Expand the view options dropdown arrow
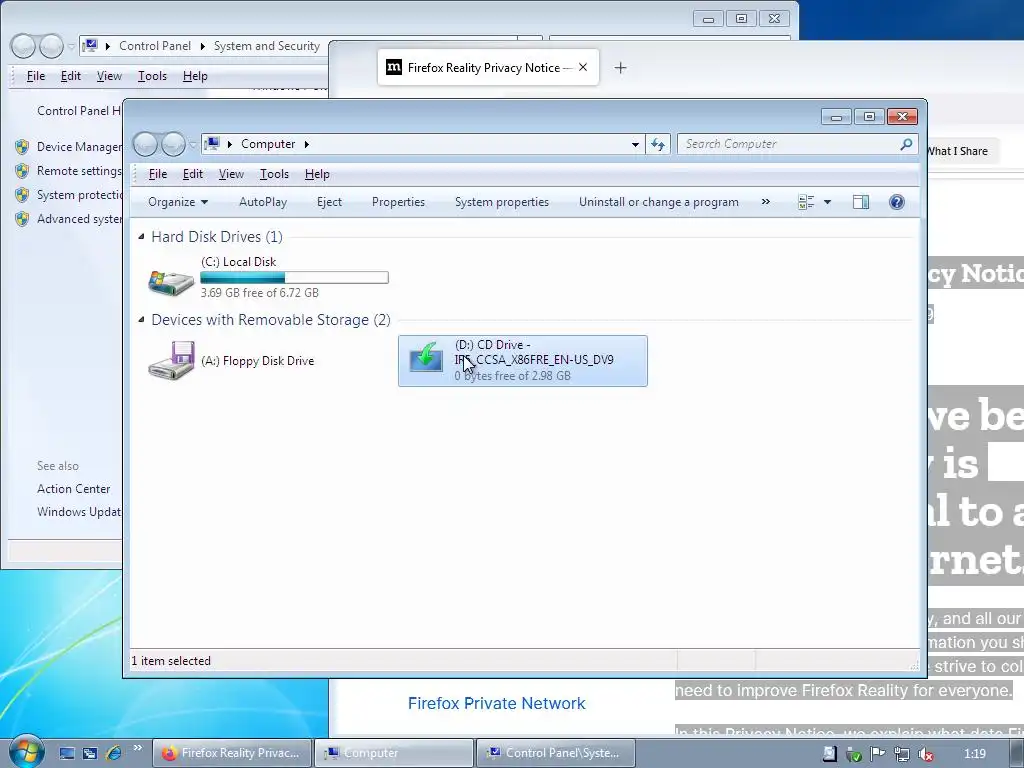Viewport: 1024px width, 768px height. [x=827, y=202]
